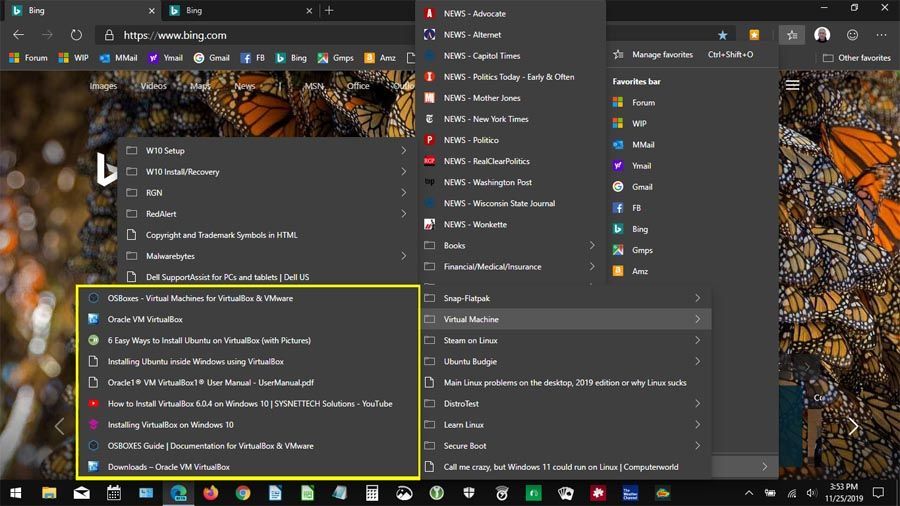Image resolution: width=900 pixels, height=506 pixels.
Task: Open Chrome from the taskbar
Action: (x=243, y=493)
